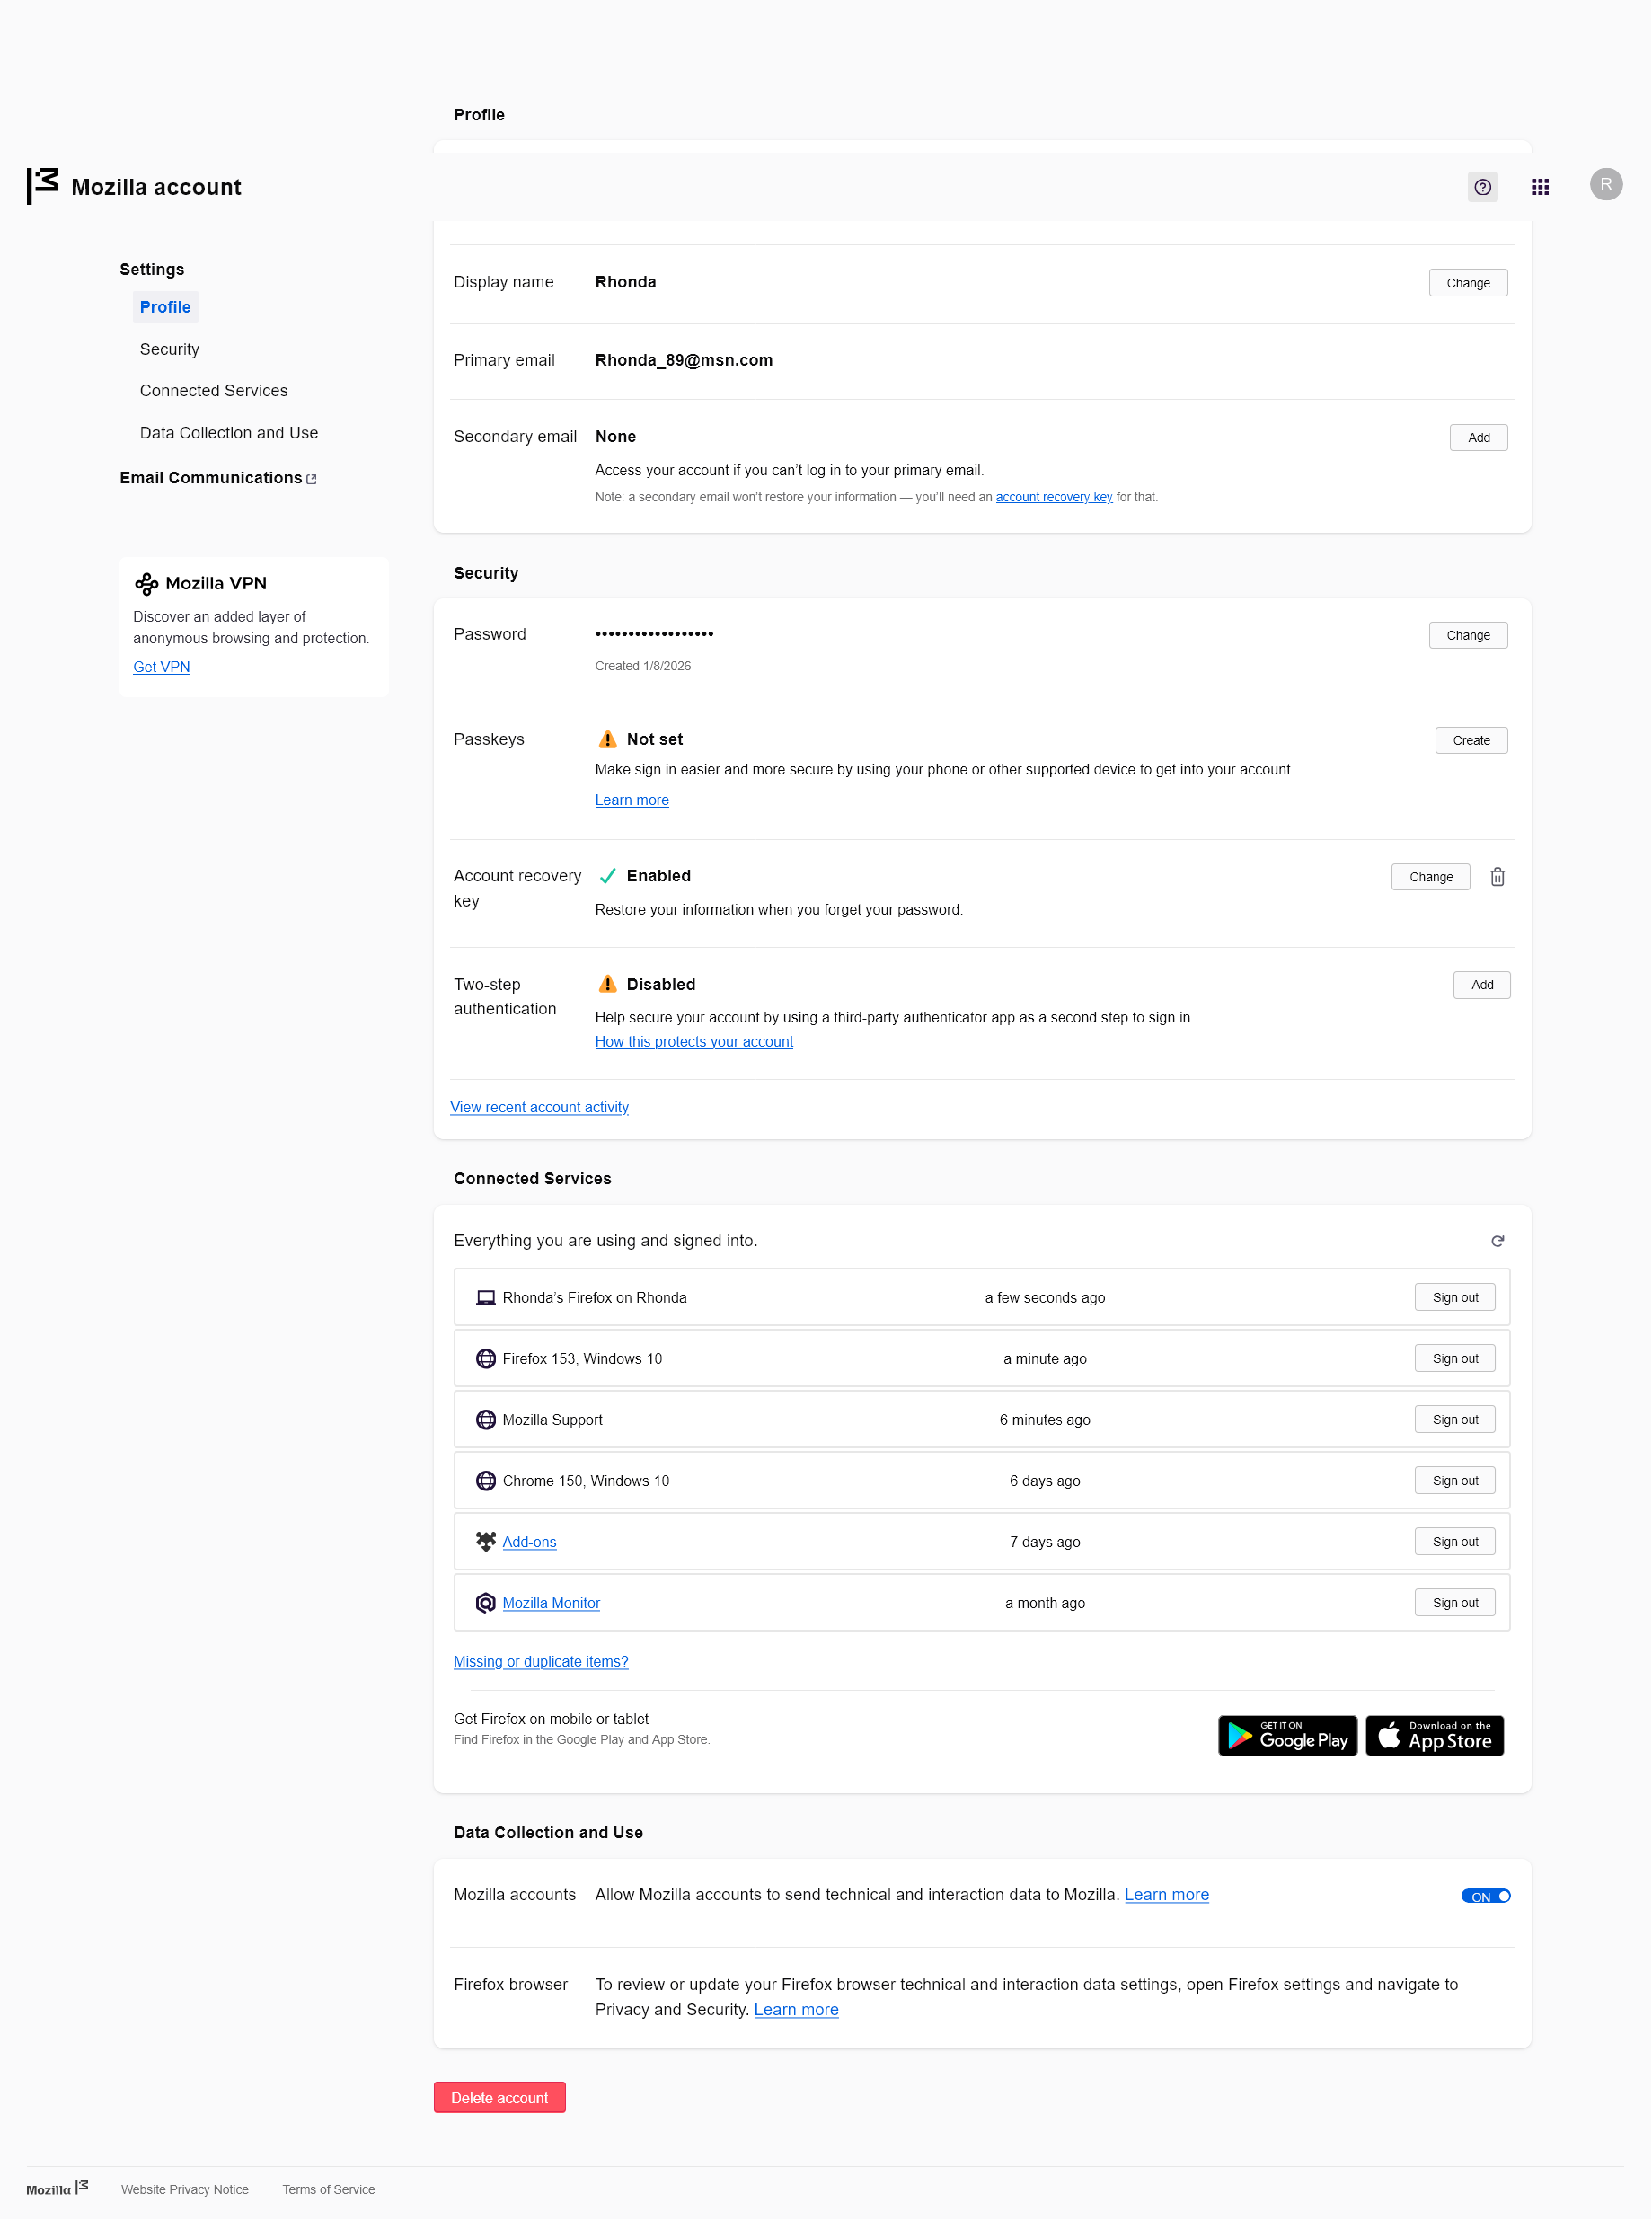Go to the Security settings nav item
The image size is (1652, 2220).
click(x=169, y=349)
